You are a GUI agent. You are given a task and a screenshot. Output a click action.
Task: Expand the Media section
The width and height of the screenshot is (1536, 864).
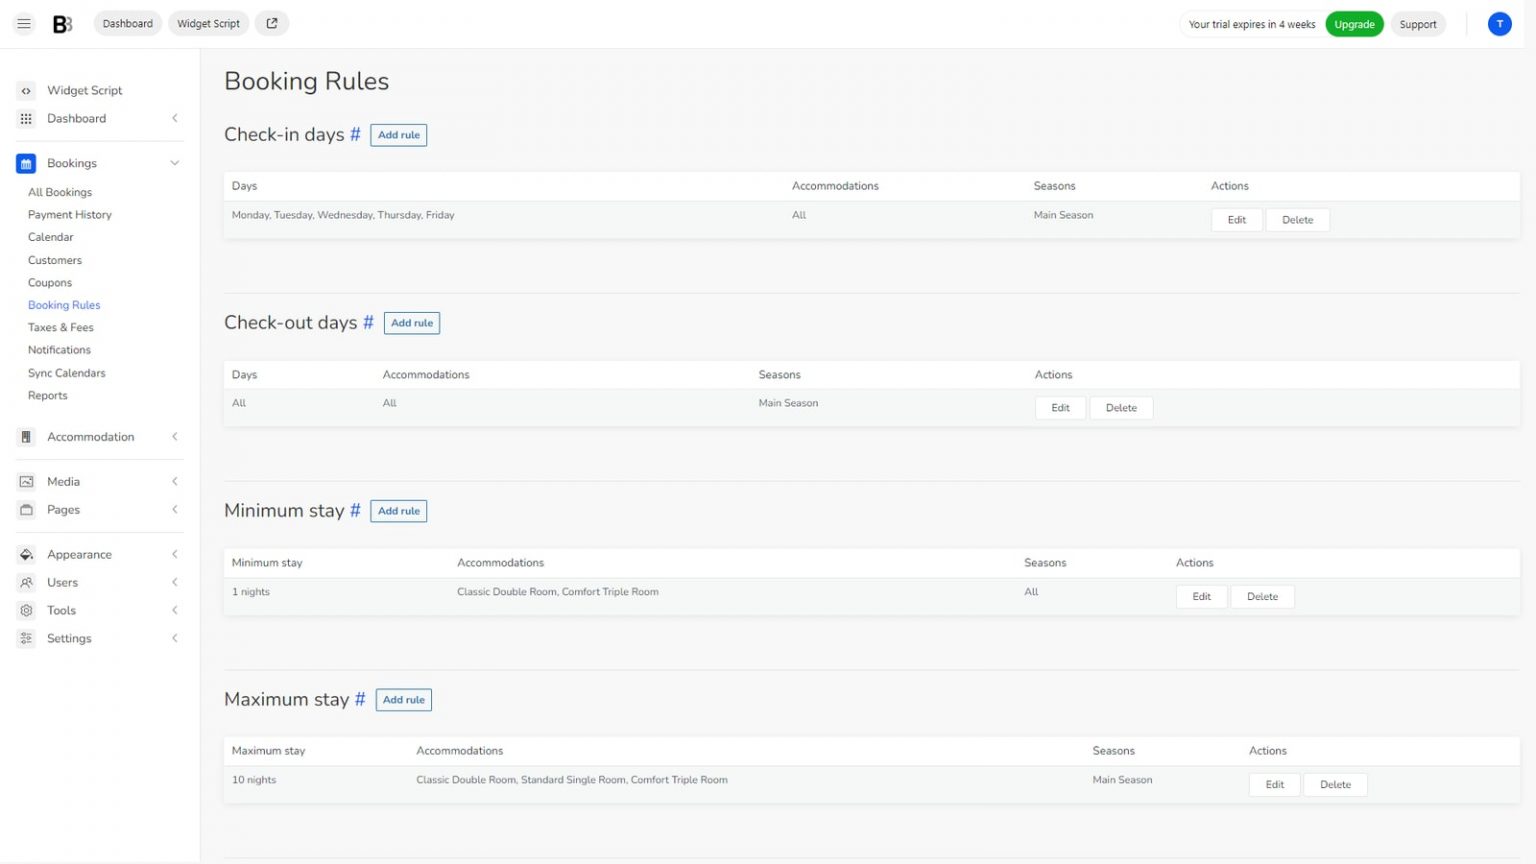[174, 481]
